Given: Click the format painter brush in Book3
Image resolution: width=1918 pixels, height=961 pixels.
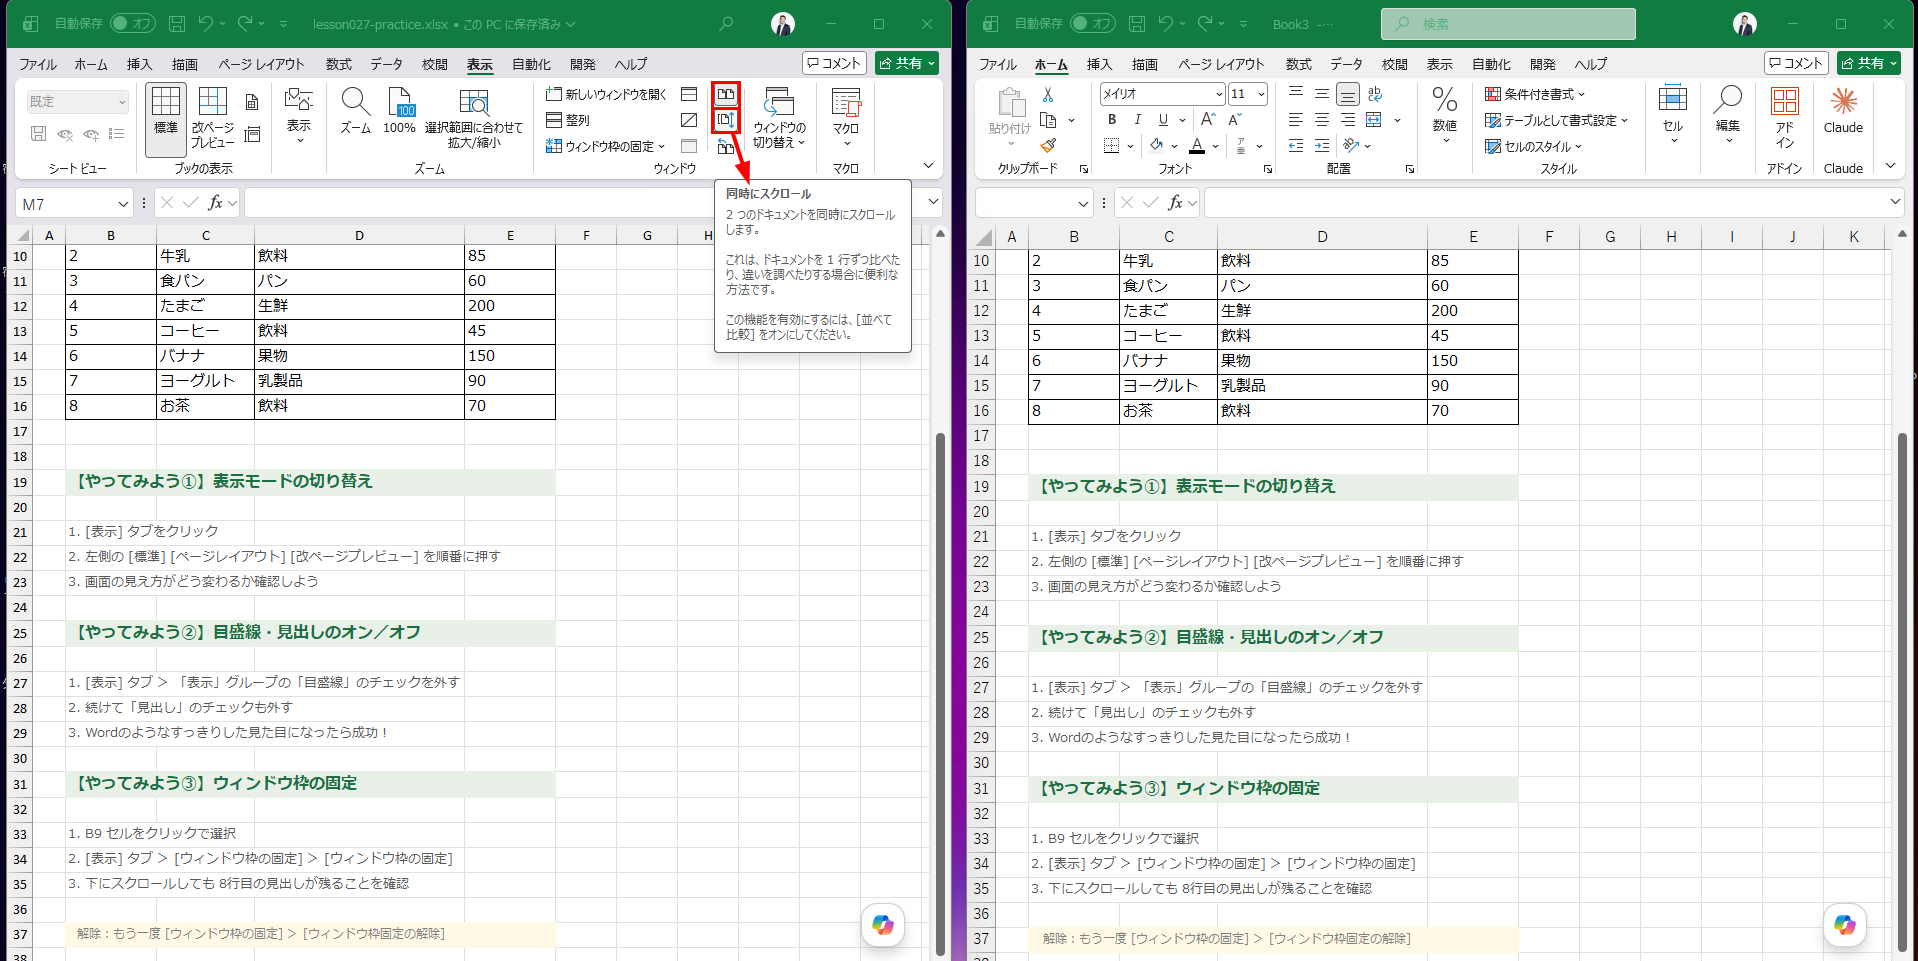Looking at the screenshot, I should click(1048, 146).
